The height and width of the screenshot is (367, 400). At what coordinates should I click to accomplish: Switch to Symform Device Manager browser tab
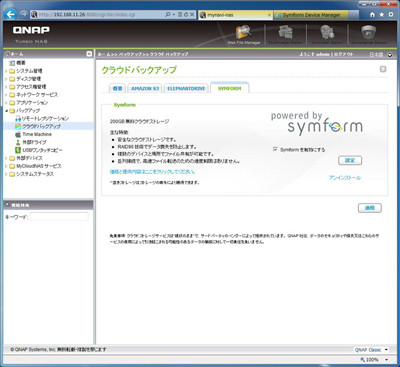tap(311, 15)
